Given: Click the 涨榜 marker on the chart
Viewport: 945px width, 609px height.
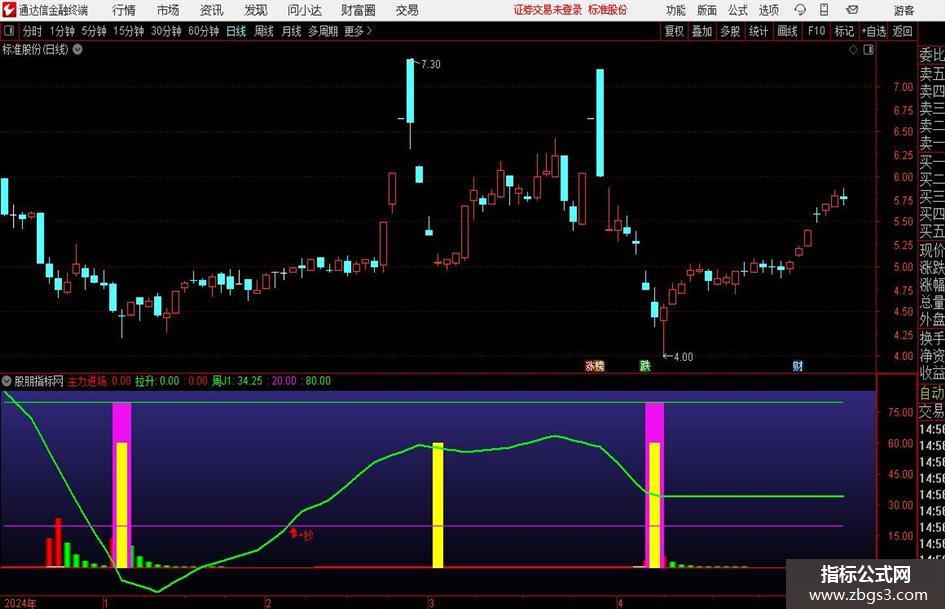Looking at the screenshot, I should click(594, 365).
